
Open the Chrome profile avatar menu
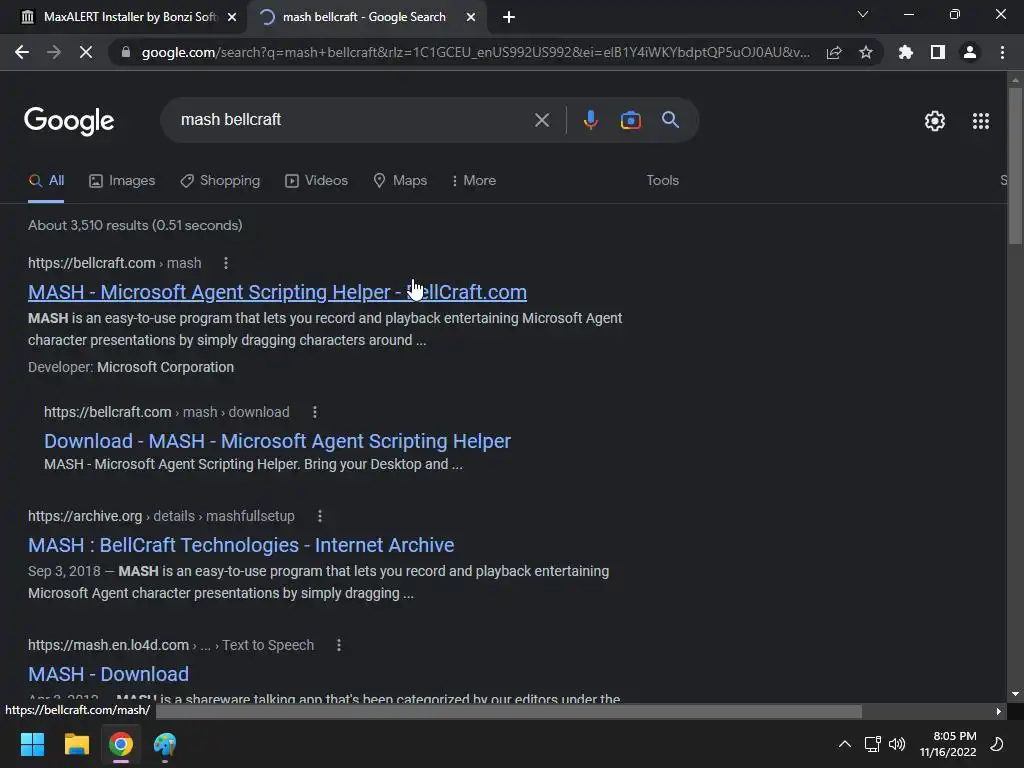coord(970,52)
